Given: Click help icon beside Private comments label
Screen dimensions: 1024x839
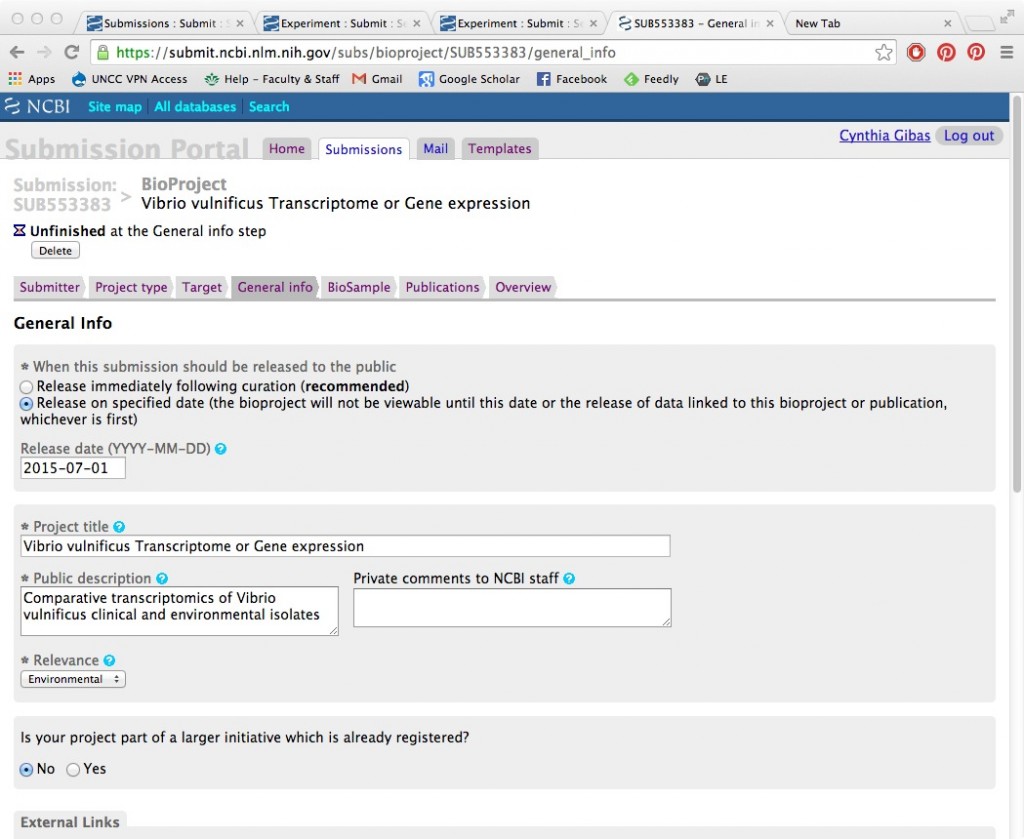Looking at the screenshot, I should tap(569, 579).
